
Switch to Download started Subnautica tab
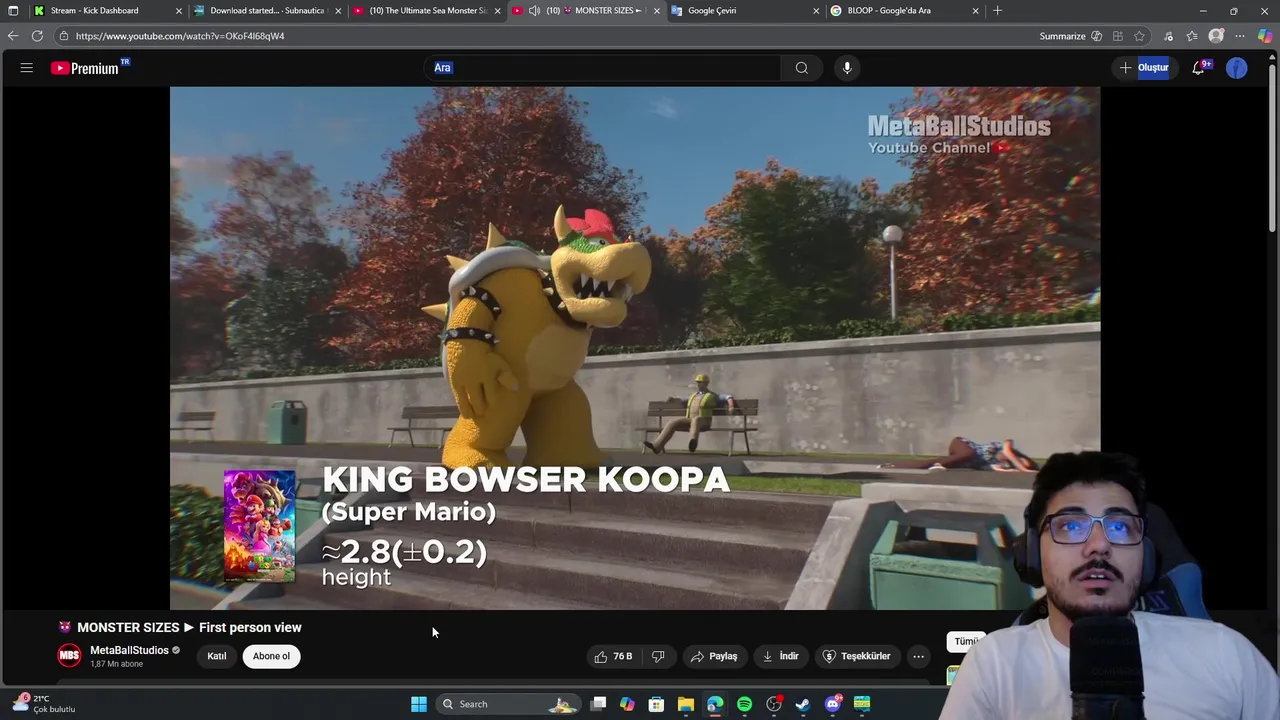(268, 11)
